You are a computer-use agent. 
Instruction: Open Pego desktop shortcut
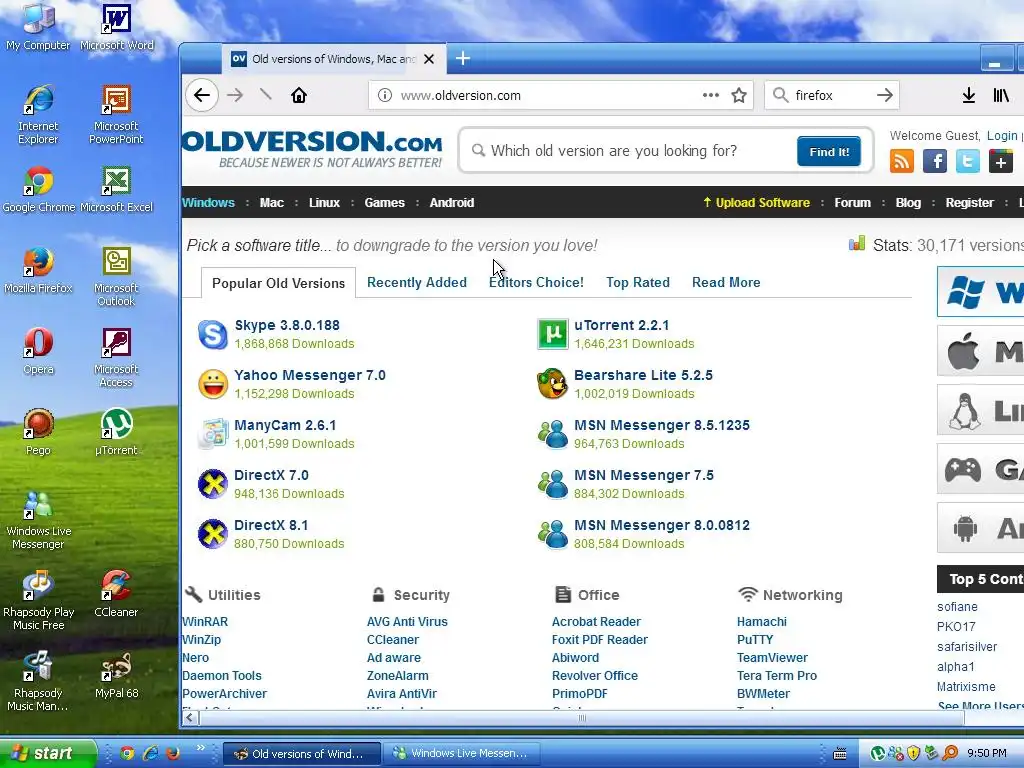[38, 432]
